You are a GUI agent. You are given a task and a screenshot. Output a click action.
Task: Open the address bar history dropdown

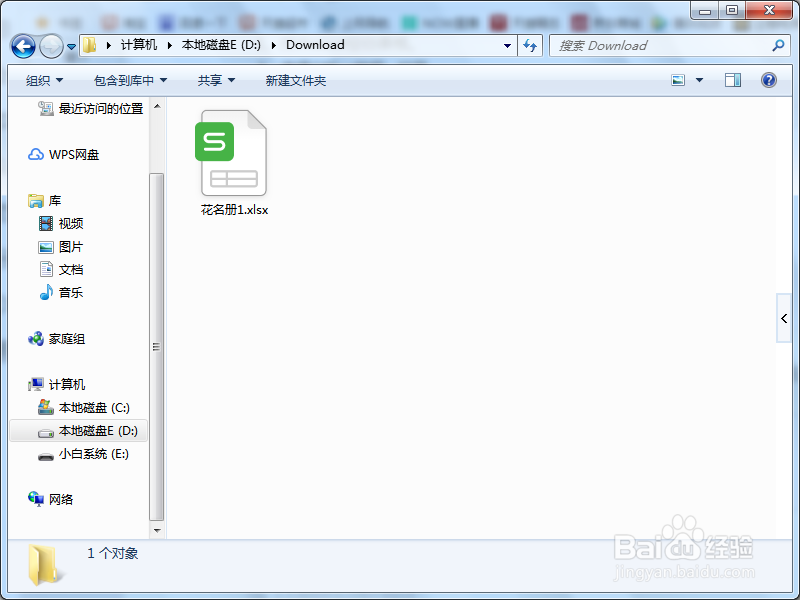[507, 45]
